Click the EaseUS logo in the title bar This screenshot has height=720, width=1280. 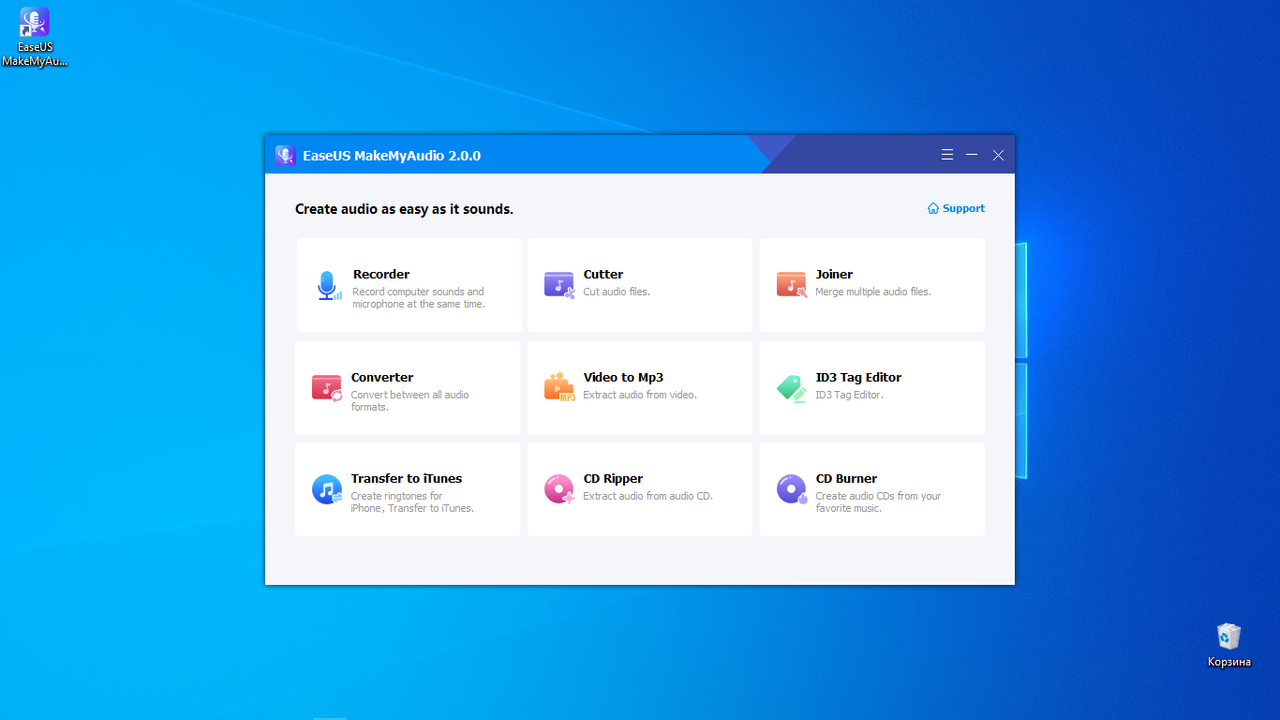pos(285,155)
